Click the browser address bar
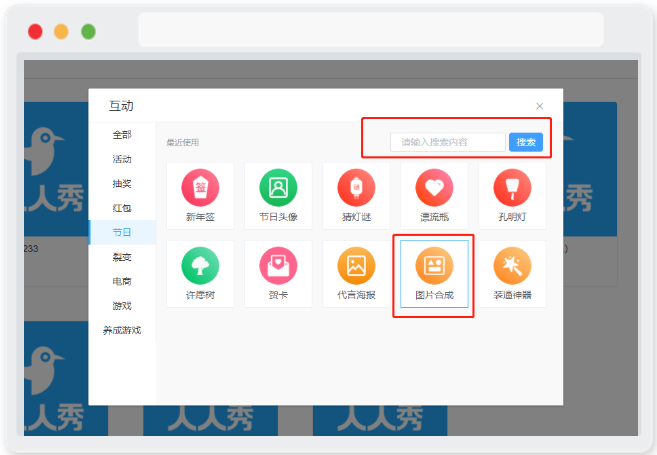This screenshot has width=657, height=455. [371, 29]
